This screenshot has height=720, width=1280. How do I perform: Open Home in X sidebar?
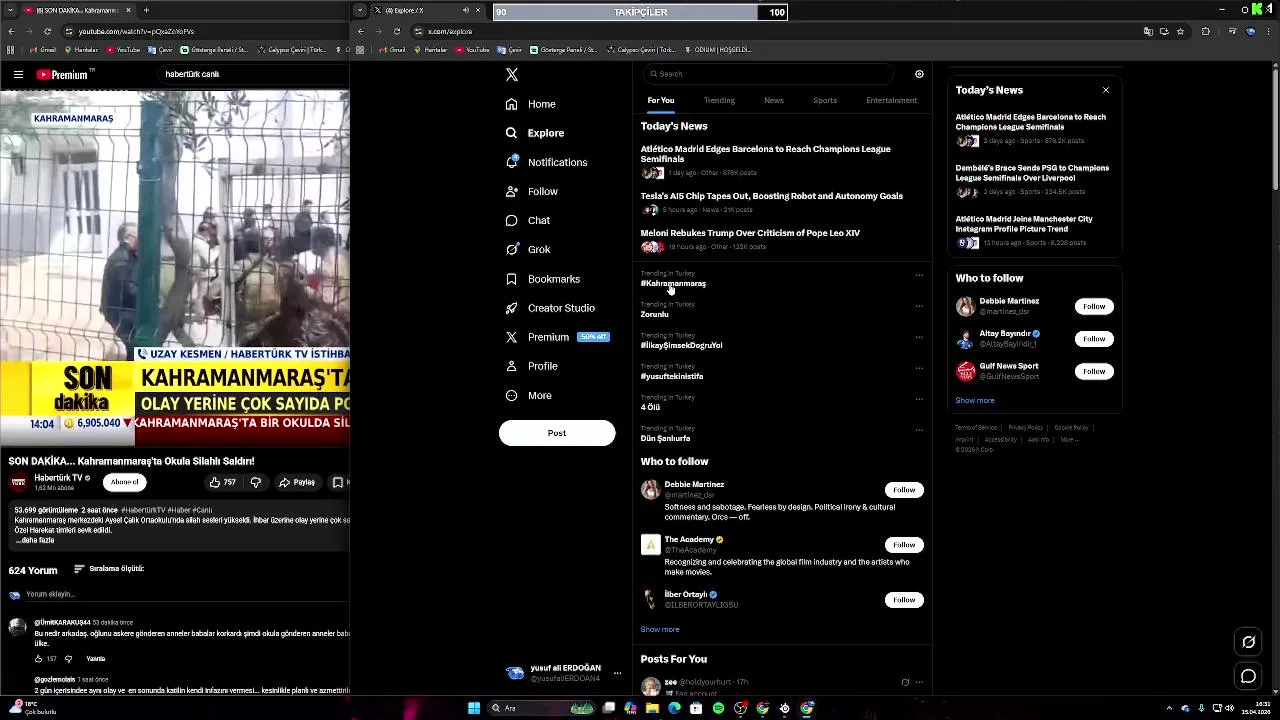(x=530, y=104)
